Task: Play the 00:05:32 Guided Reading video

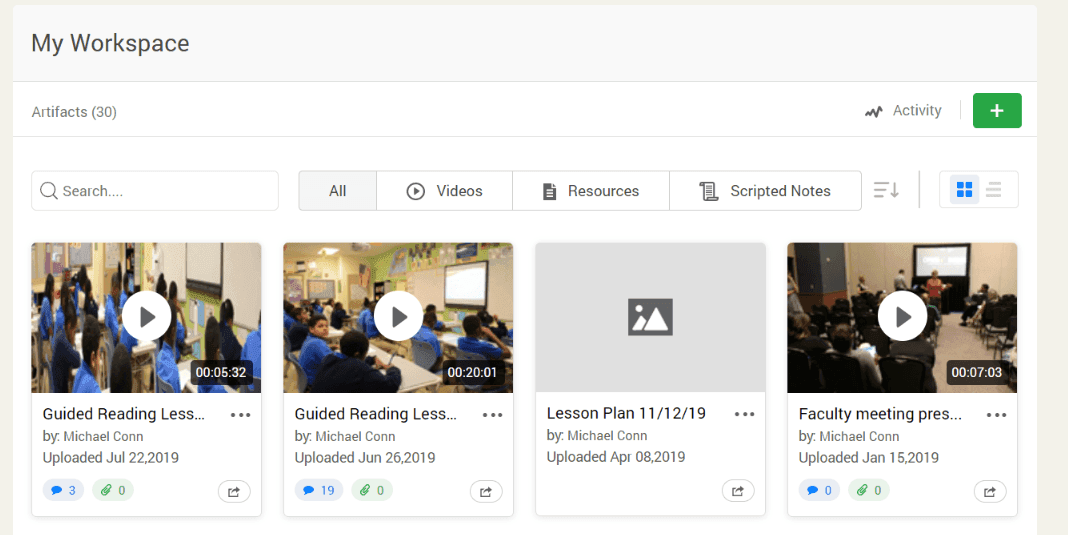Action: (x=147, y=317)
